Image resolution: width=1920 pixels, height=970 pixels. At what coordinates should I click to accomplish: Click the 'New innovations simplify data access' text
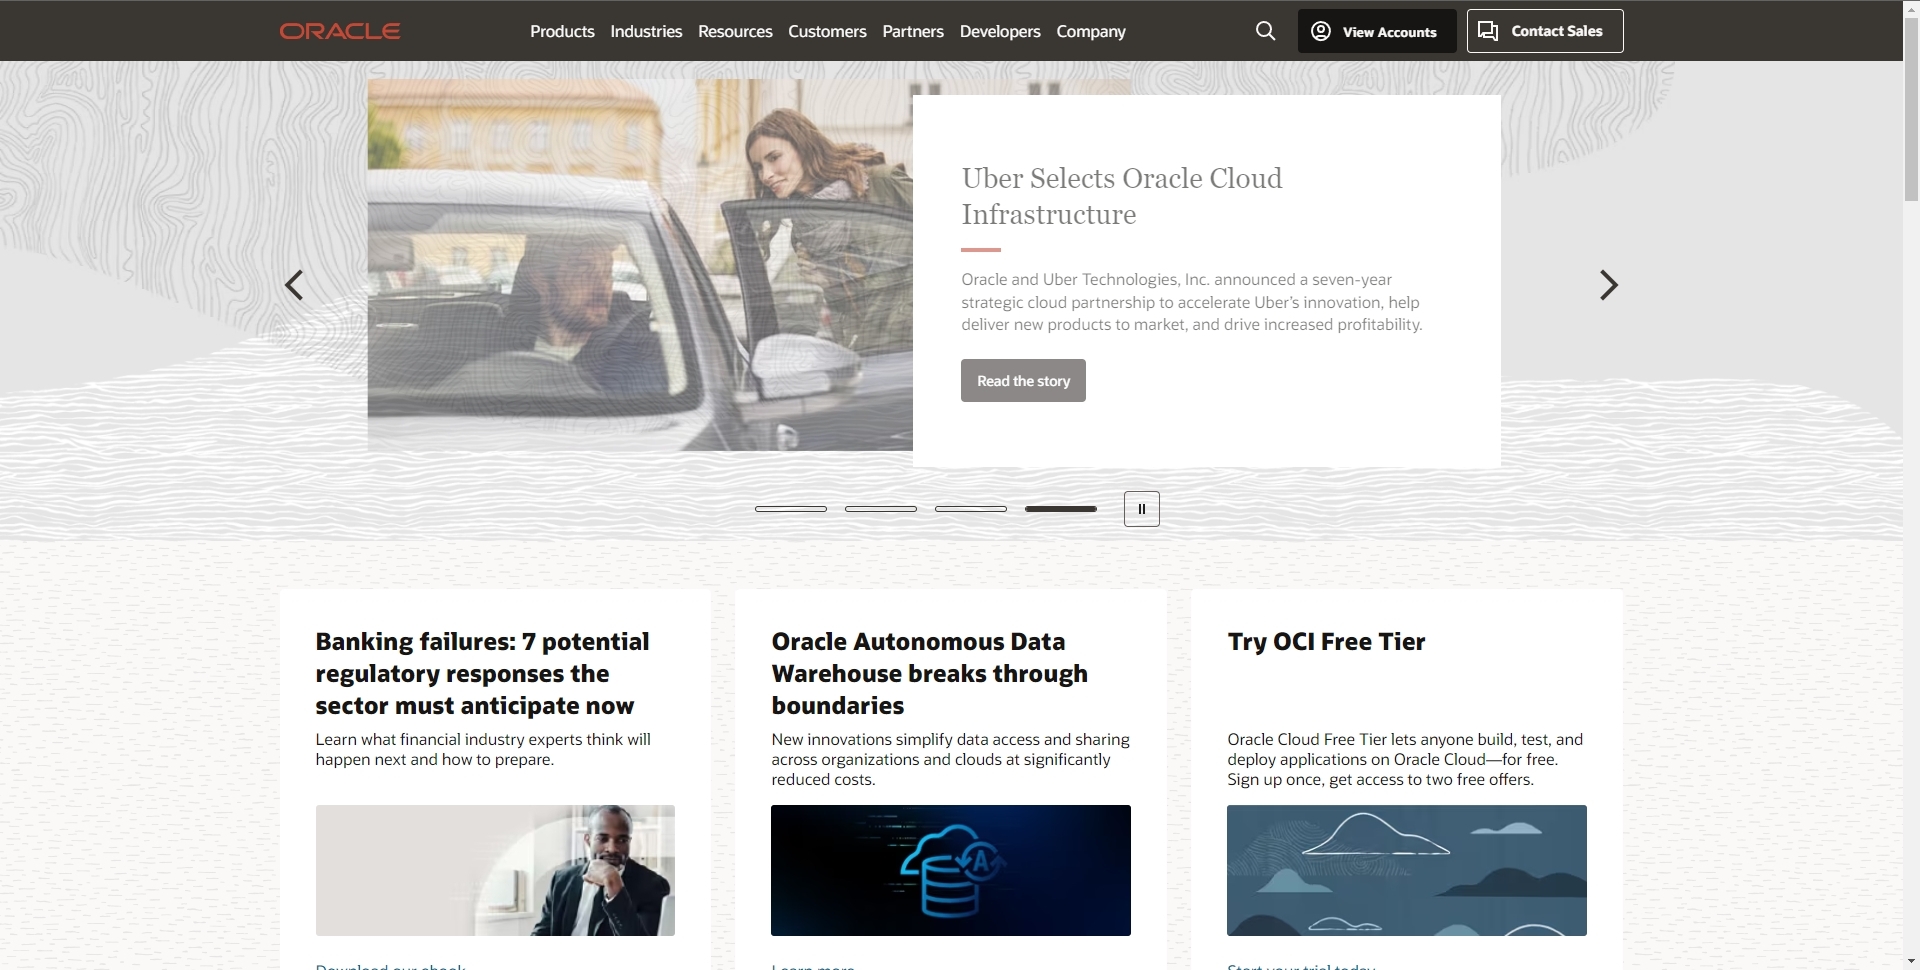[x=950, y=759]
